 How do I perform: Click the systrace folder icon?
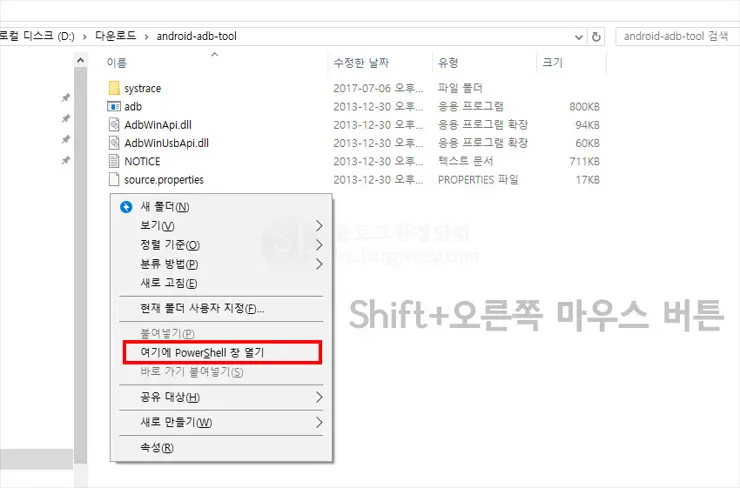click(x=114, y=88)
